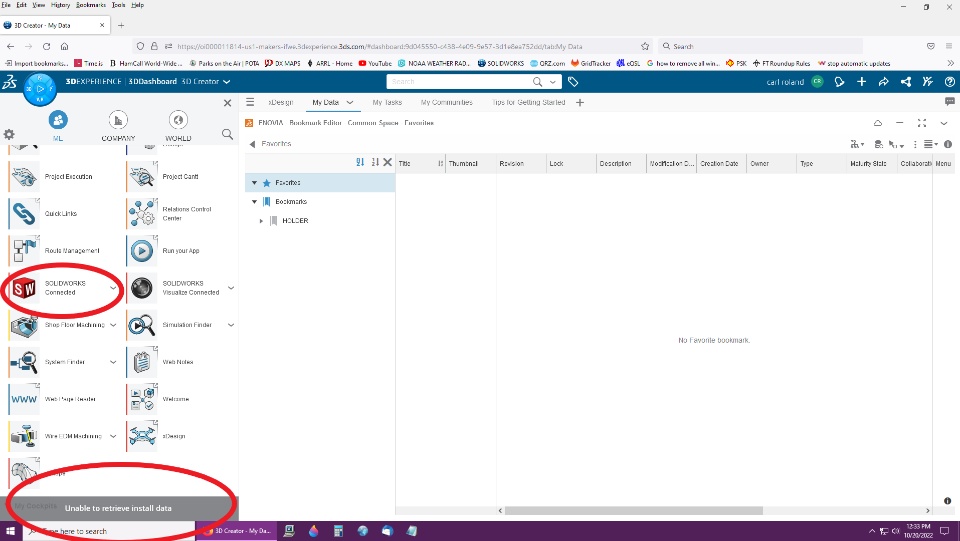Open the information icon in toolbar

click(948, 144)
